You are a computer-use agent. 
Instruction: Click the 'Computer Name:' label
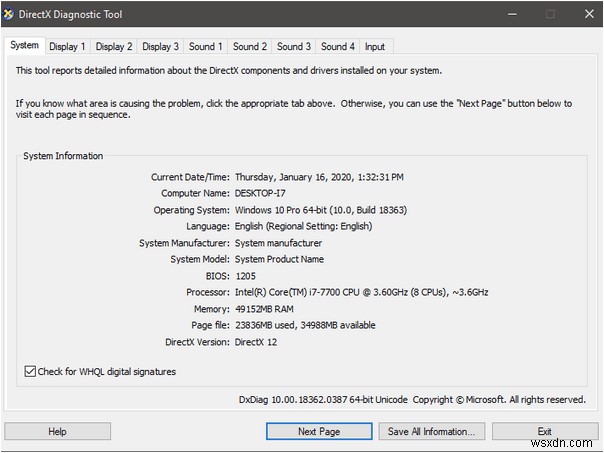coord(195,193)
